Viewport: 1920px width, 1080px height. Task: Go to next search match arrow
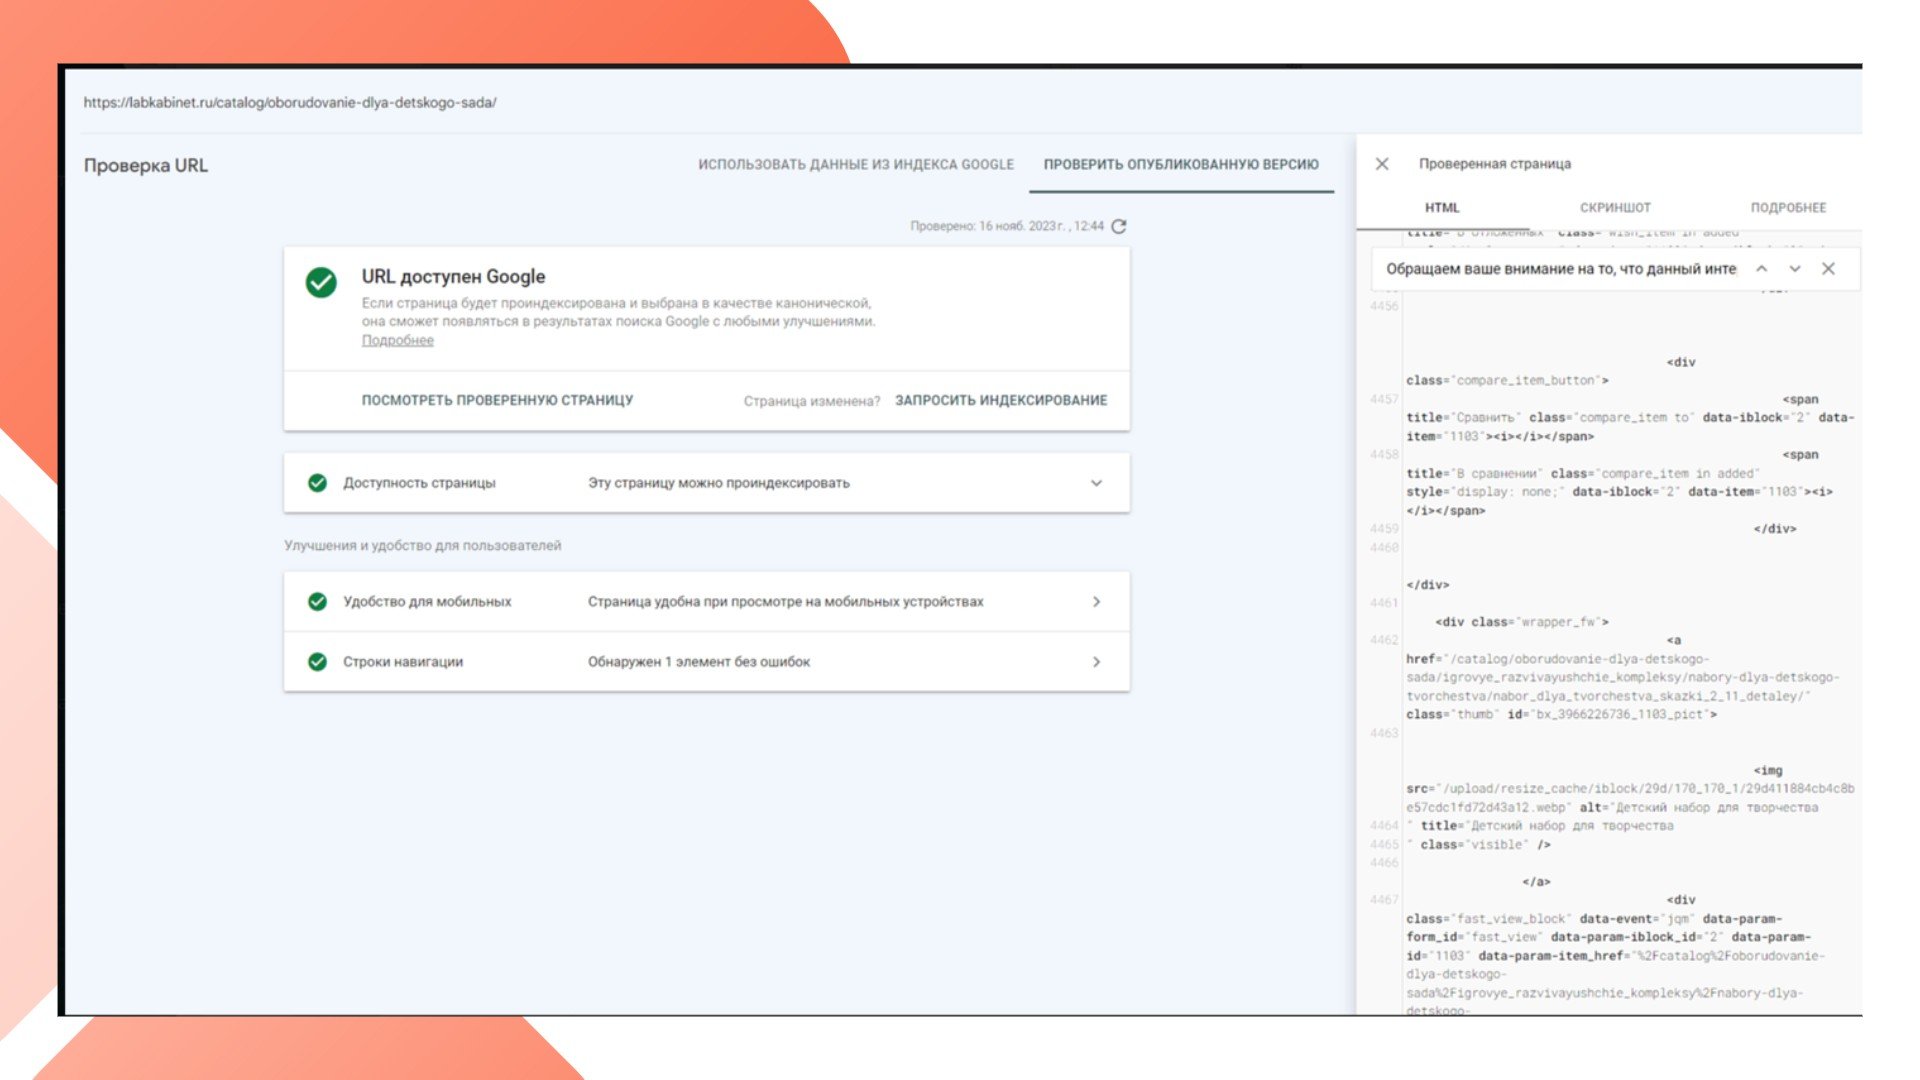[1795, 269]
